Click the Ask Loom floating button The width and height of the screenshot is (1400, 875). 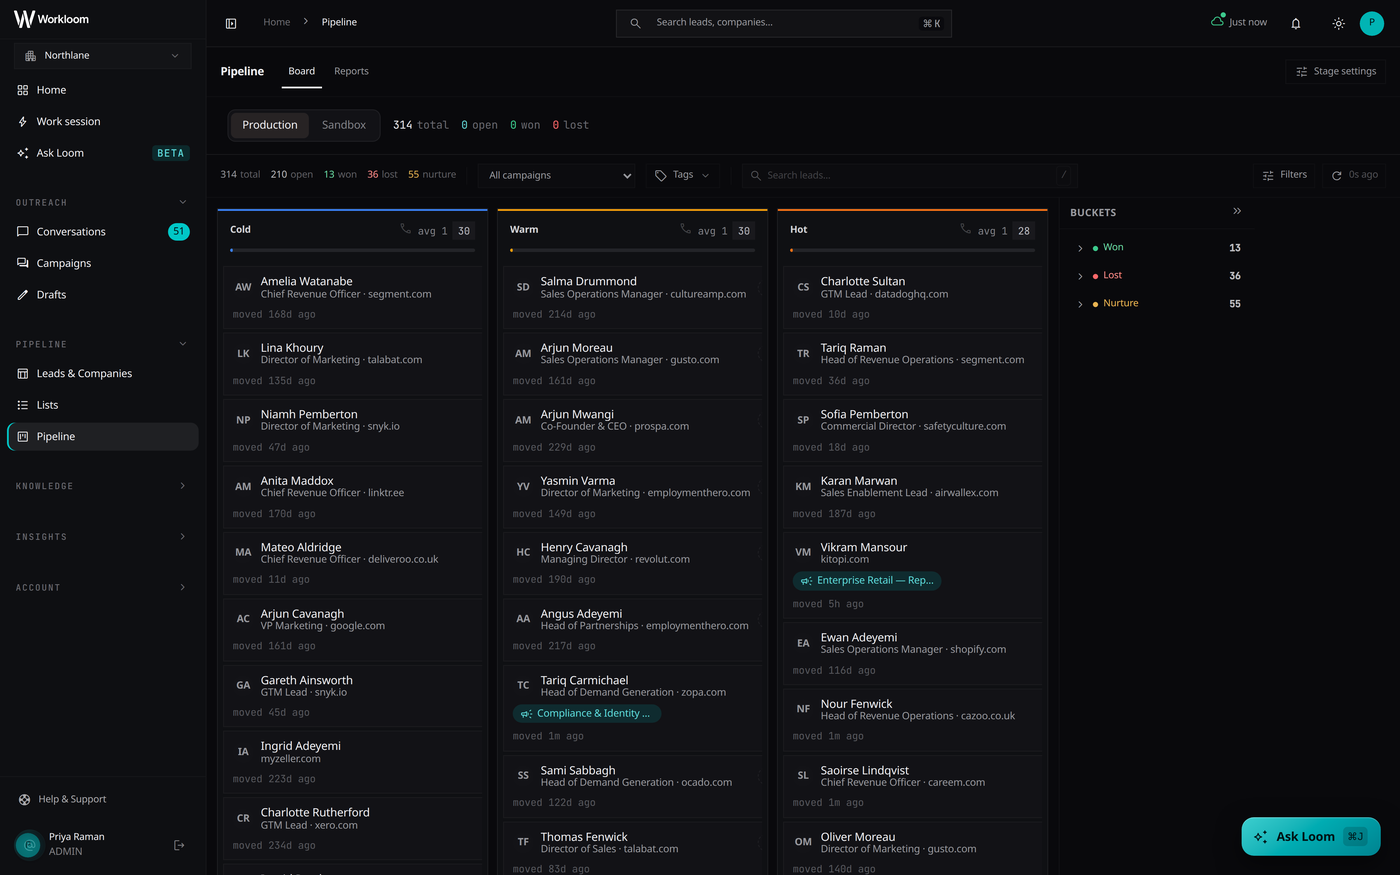[x=1311, y=836]
